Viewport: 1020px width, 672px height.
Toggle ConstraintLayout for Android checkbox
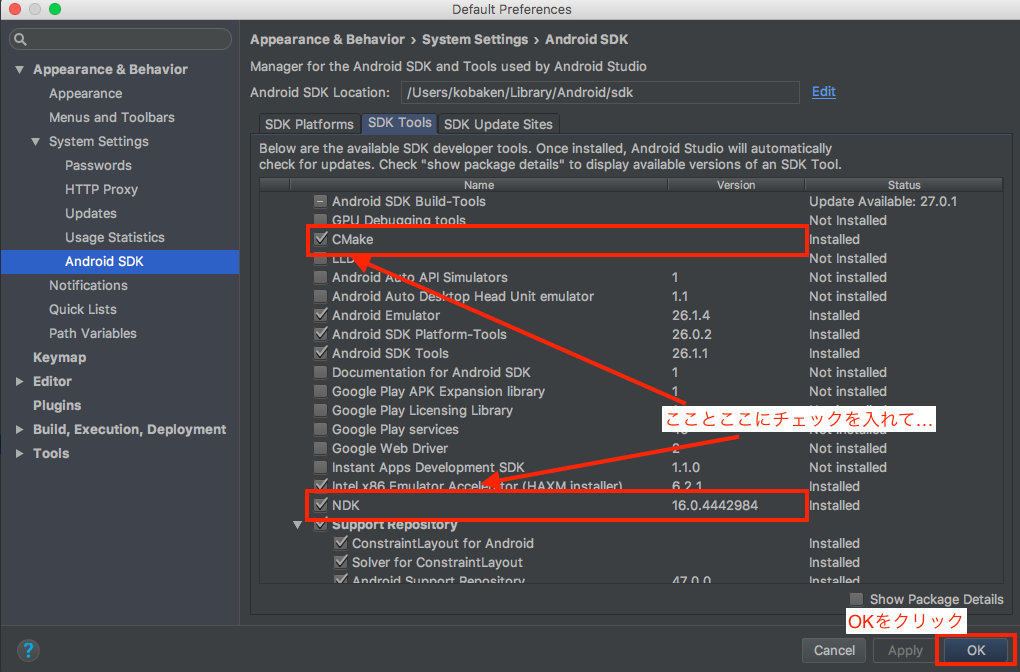[341, 543]
